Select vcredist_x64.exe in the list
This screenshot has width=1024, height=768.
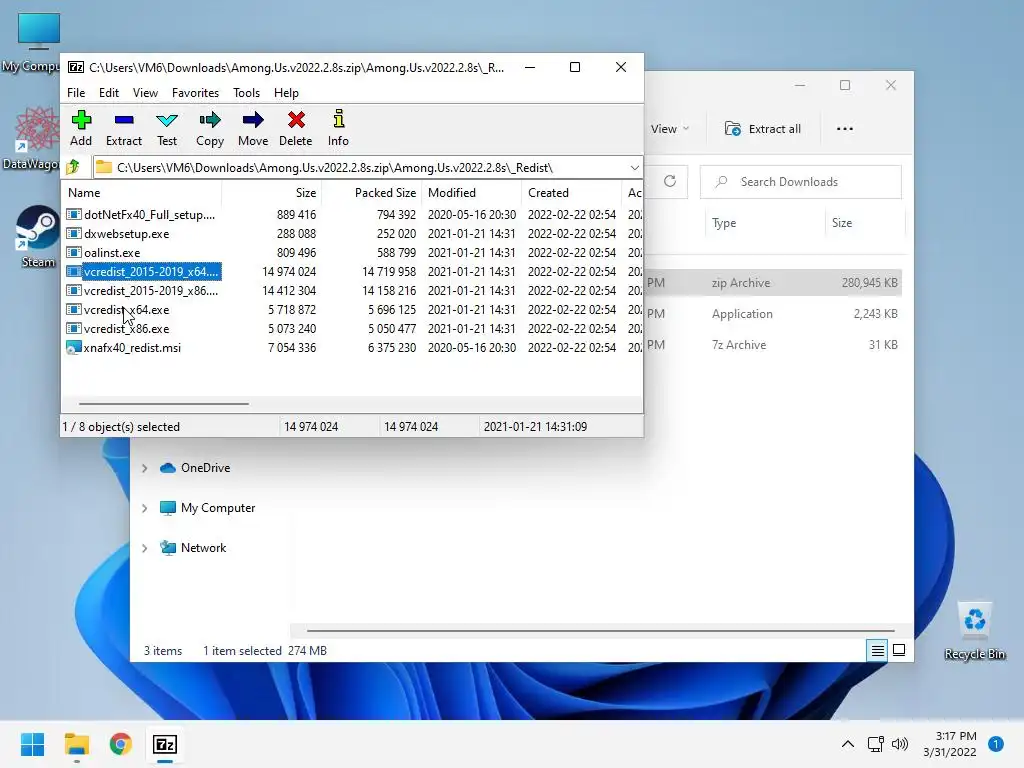[x=352, y=310]
